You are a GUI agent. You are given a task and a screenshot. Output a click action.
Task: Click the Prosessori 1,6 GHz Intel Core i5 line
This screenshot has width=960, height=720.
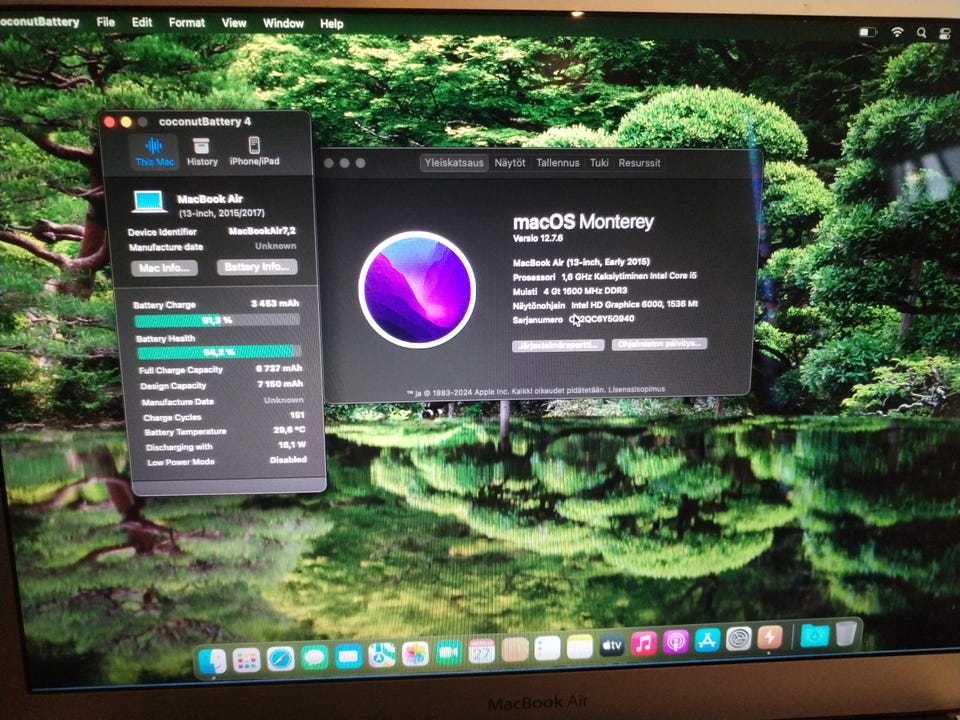(604, 276)
